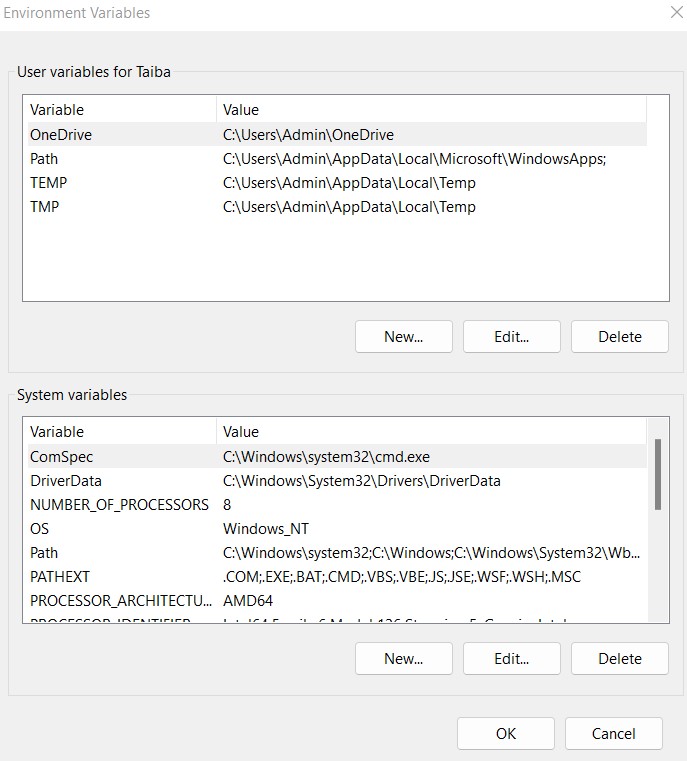Screen dimensions: 687x761
Task: Select the PATHEXT system variable
Action: 61,577
